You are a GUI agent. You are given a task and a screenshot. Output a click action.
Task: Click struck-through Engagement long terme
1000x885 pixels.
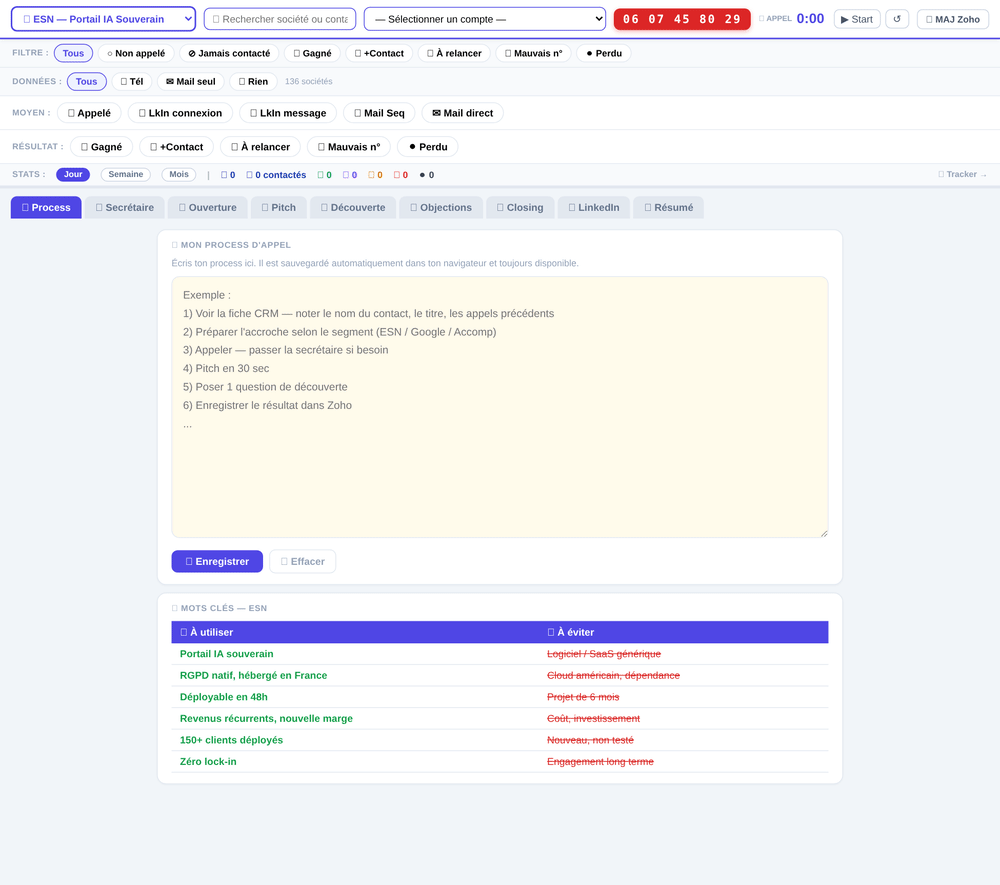(600, 761)
